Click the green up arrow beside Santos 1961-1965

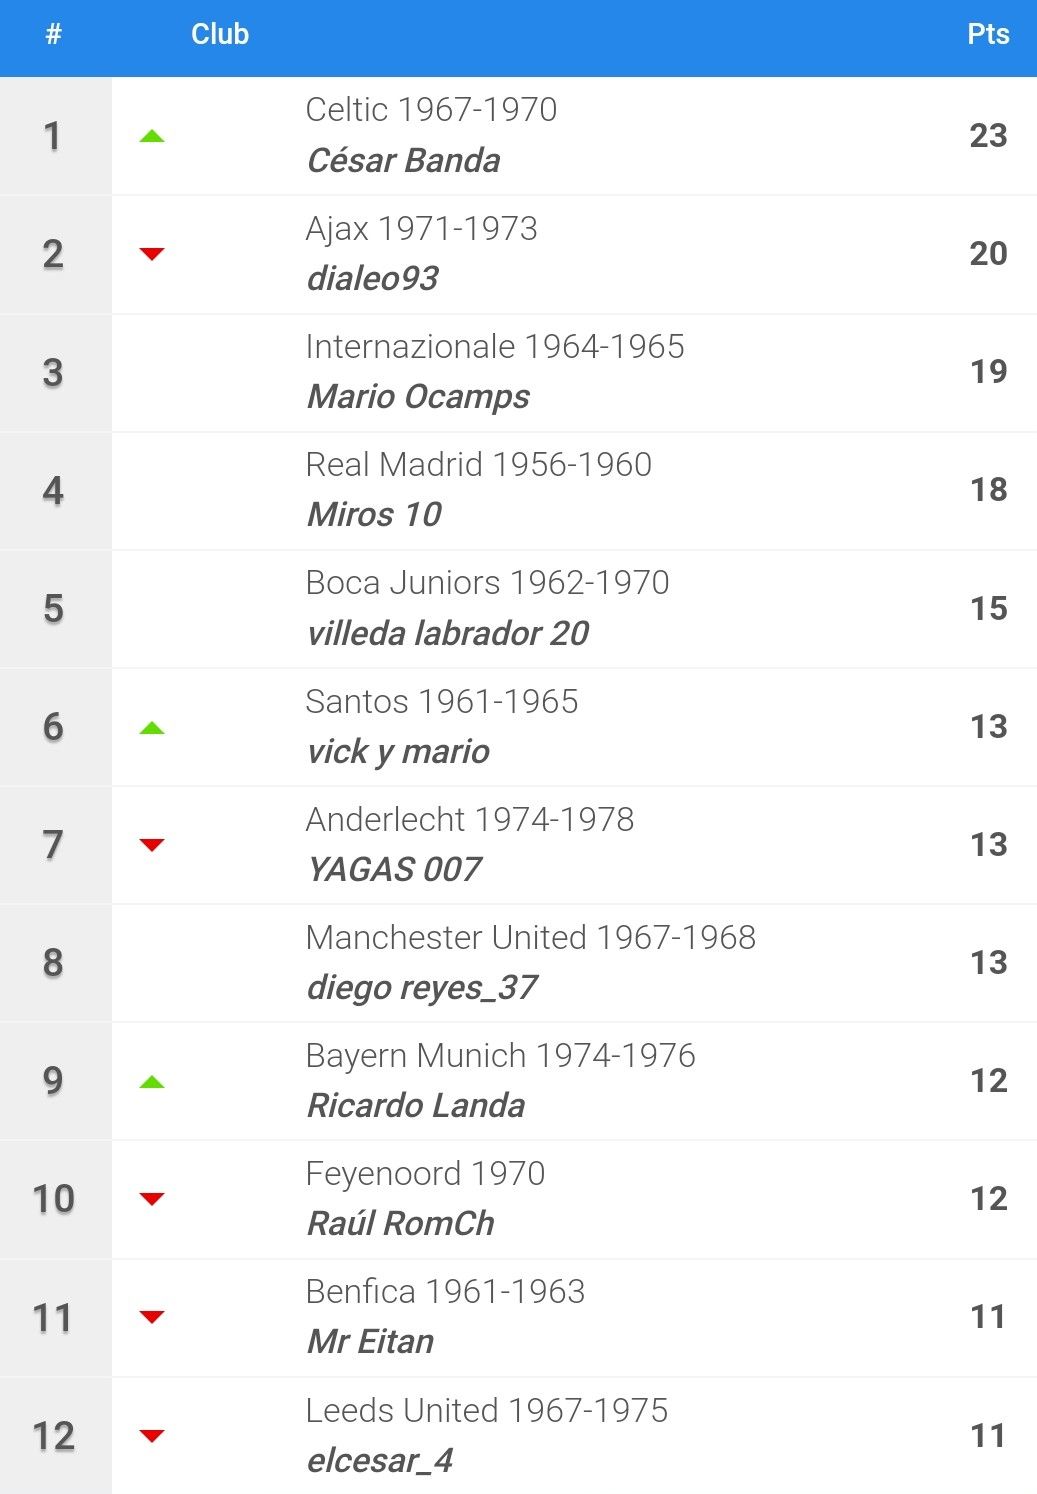click(152, 728)
